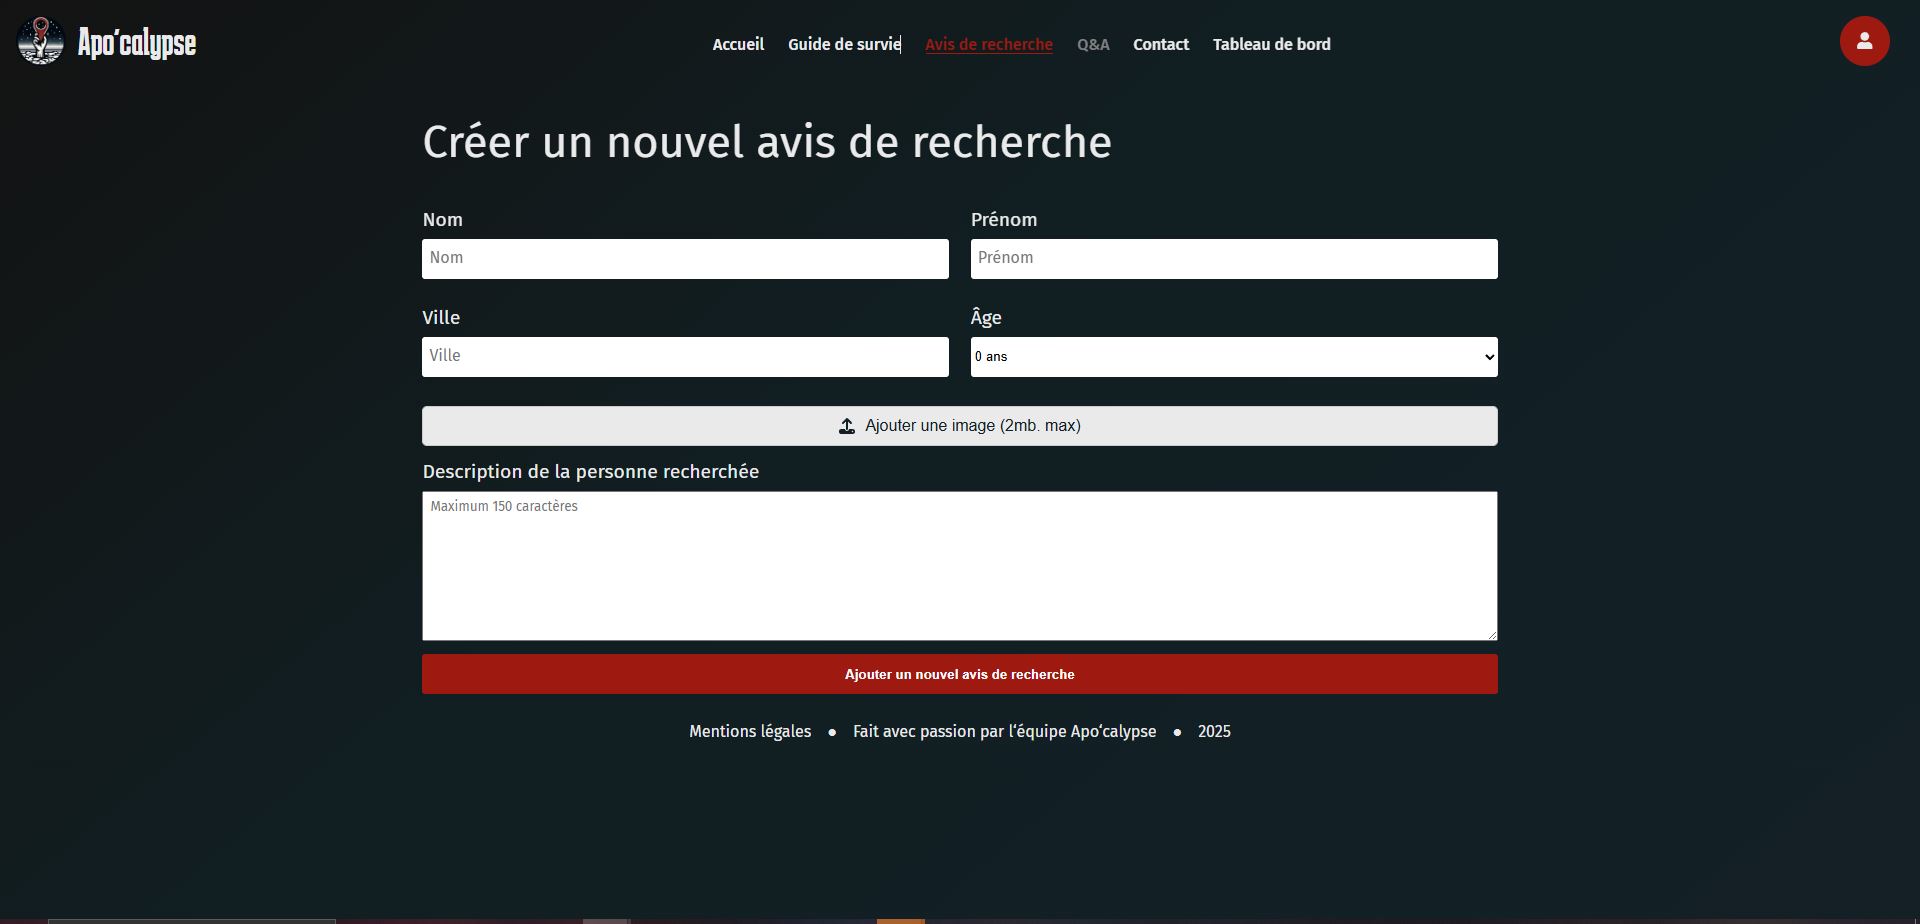Go to the Accueil page
Viewport: 1920px width, 924px height.
click(x=738, y=45)
